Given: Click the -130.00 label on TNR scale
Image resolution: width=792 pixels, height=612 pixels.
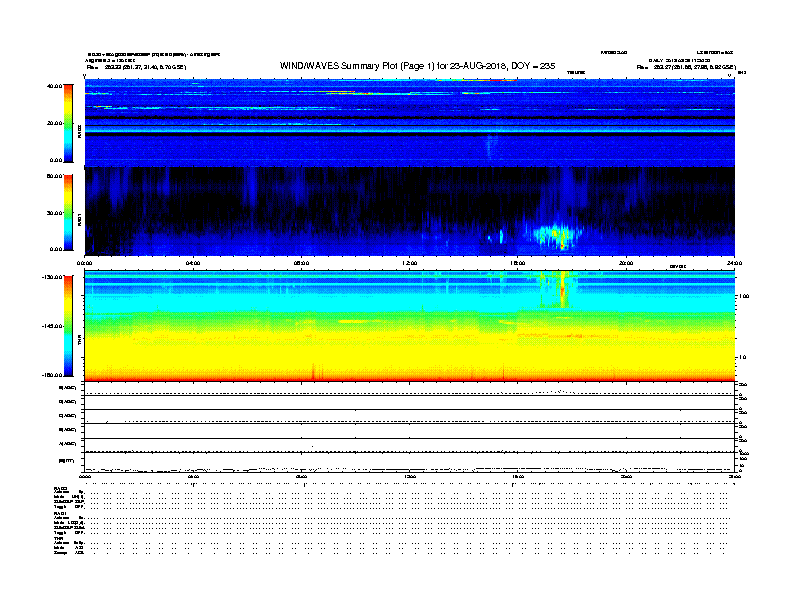Looking at the screenshot, I should pos(53,277).
